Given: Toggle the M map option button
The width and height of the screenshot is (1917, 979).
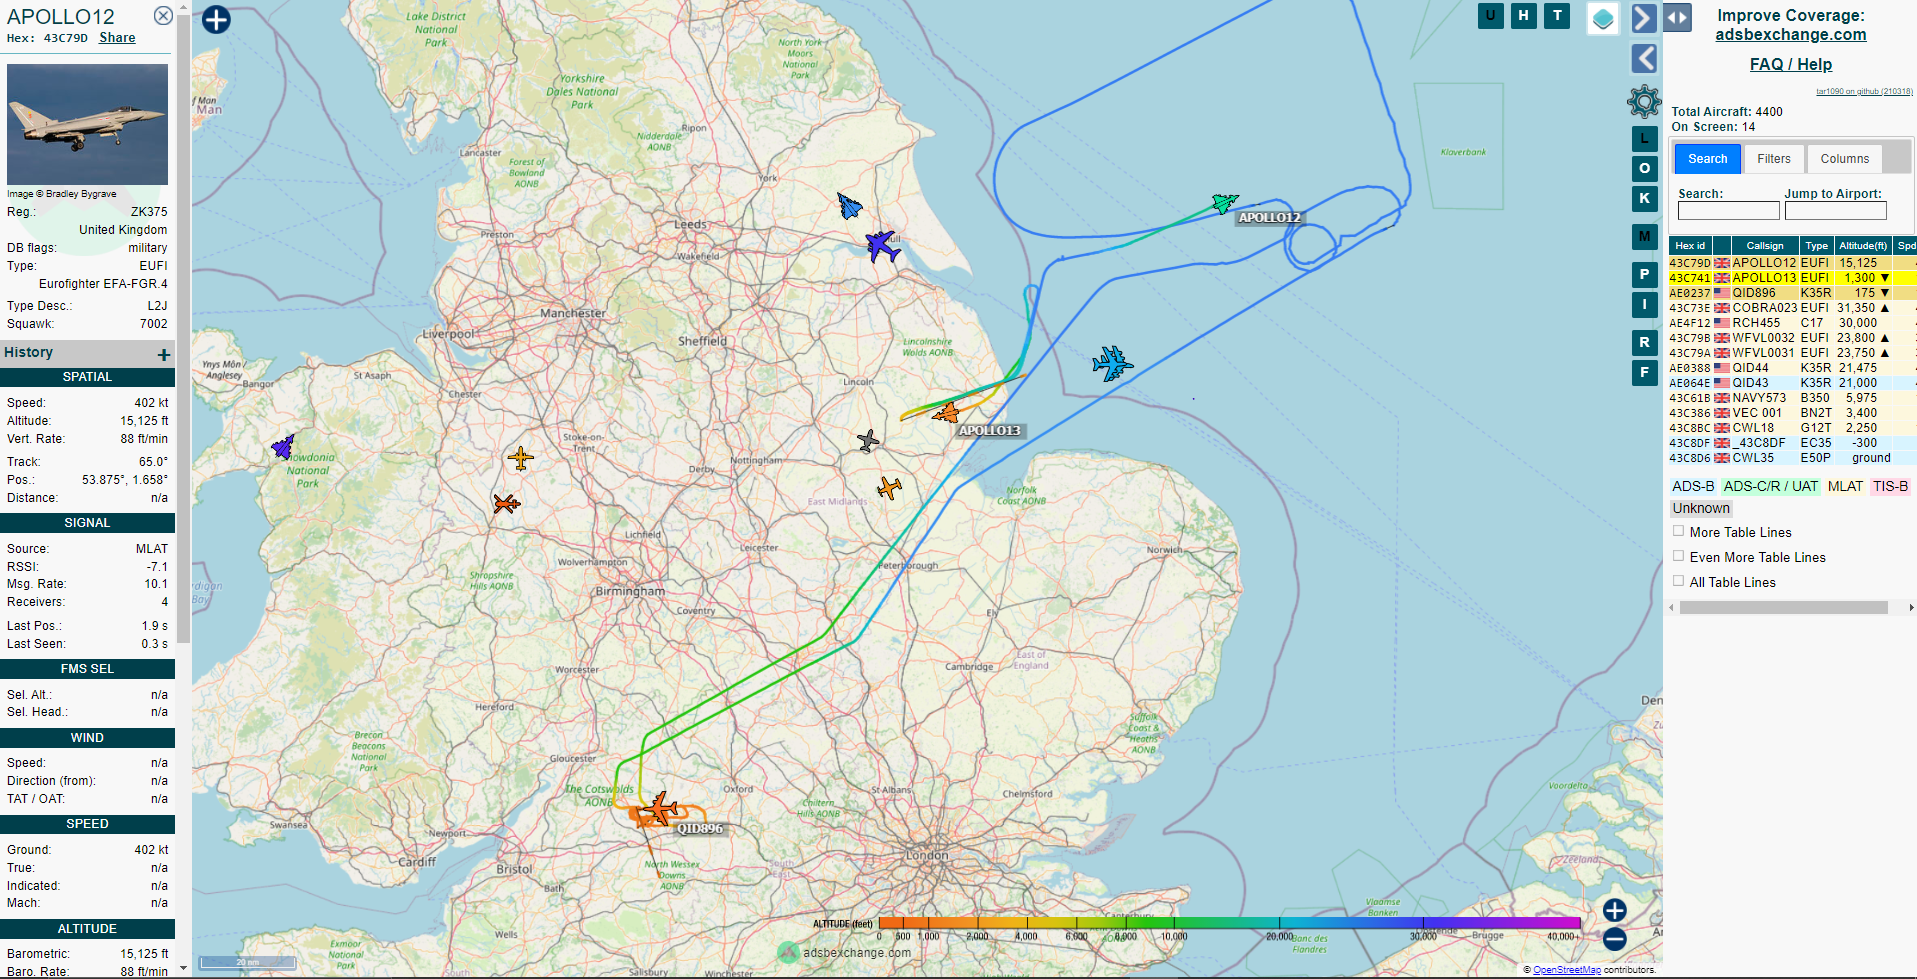Looking at the screenshot, I should click(1644, 237).
